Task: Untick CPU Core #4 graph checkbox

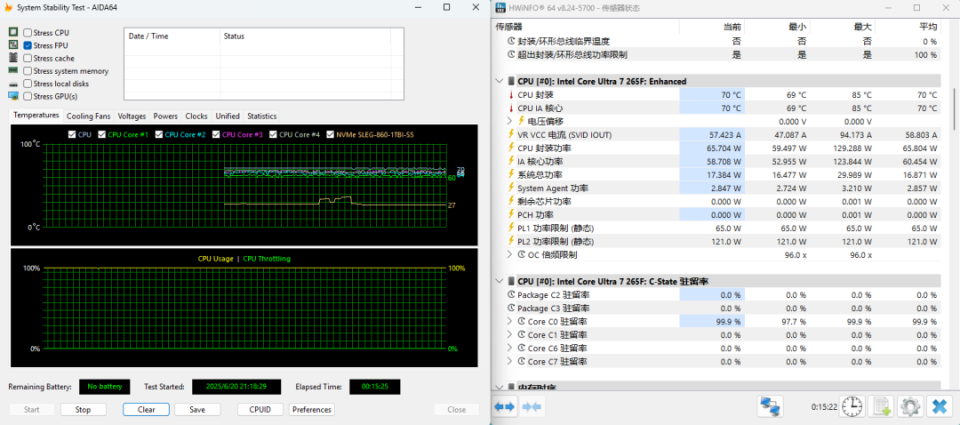Action: coord(273,134)
